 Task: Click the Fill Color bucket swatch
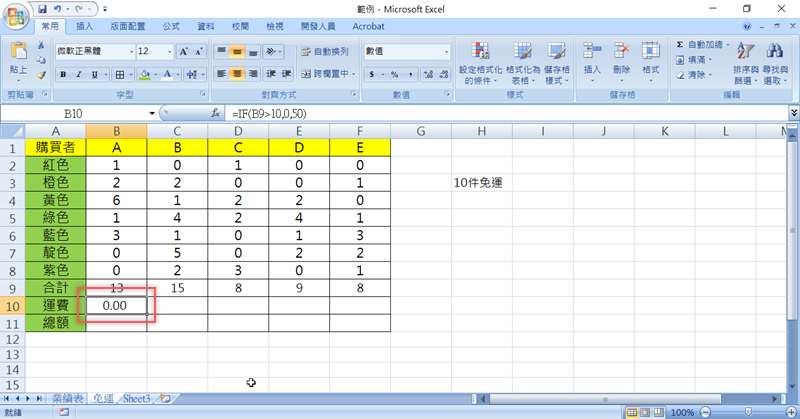click(x=145, y=75)
